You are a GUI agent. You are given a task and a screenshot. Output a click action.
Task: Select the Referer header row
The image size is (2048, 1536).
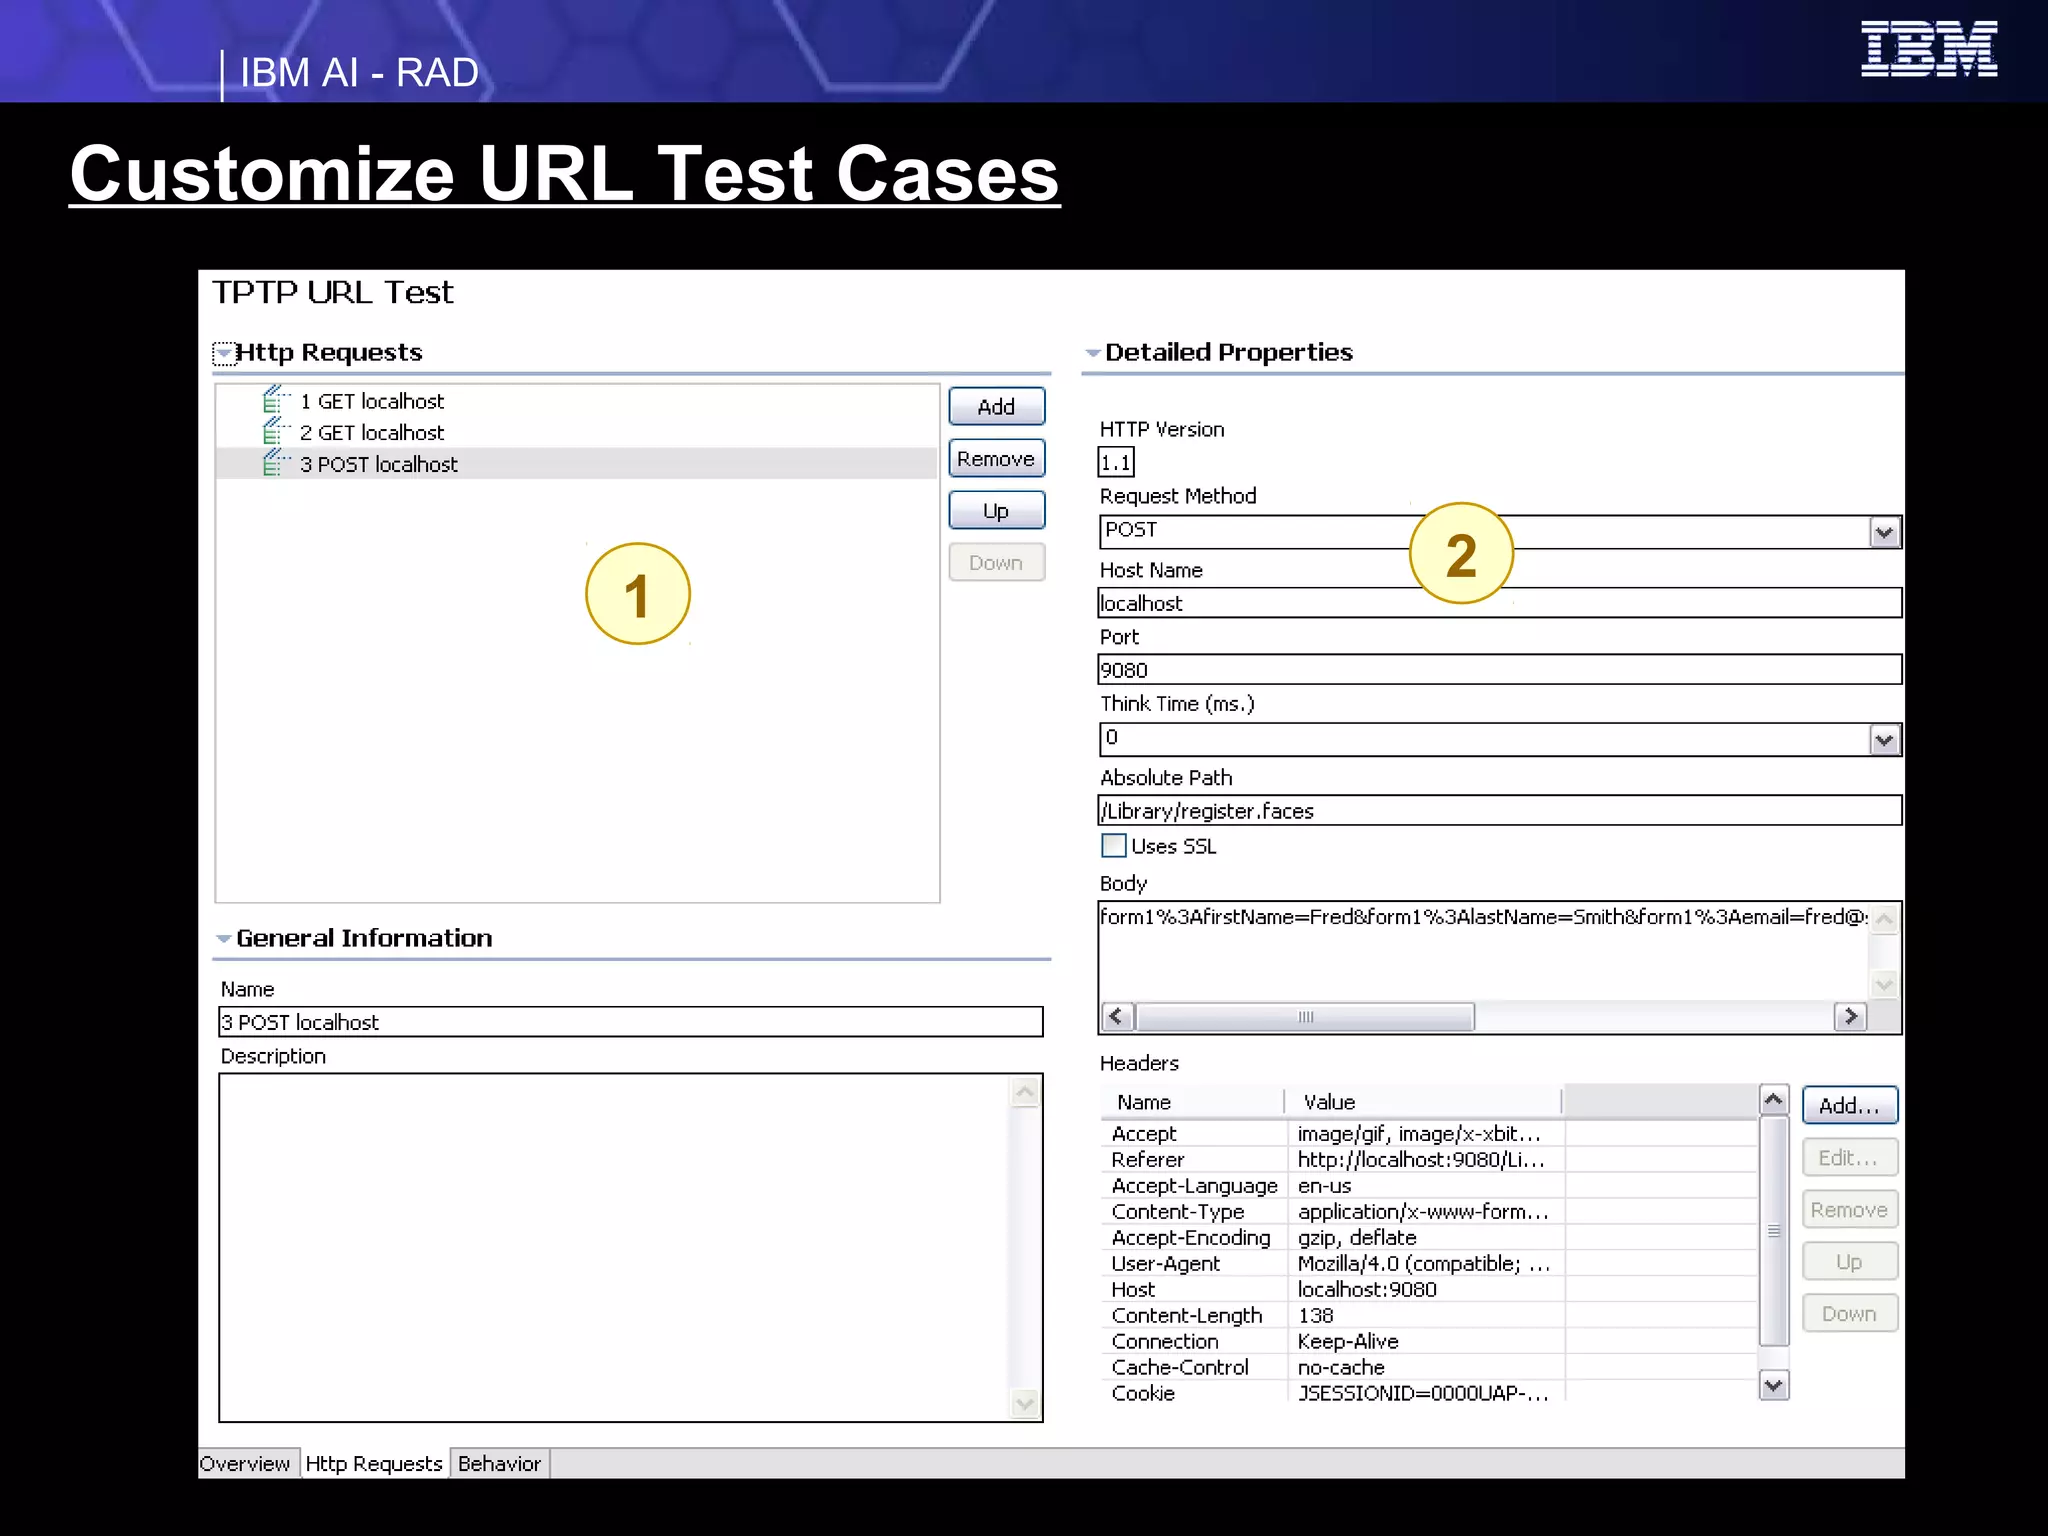[1429, 1160]
